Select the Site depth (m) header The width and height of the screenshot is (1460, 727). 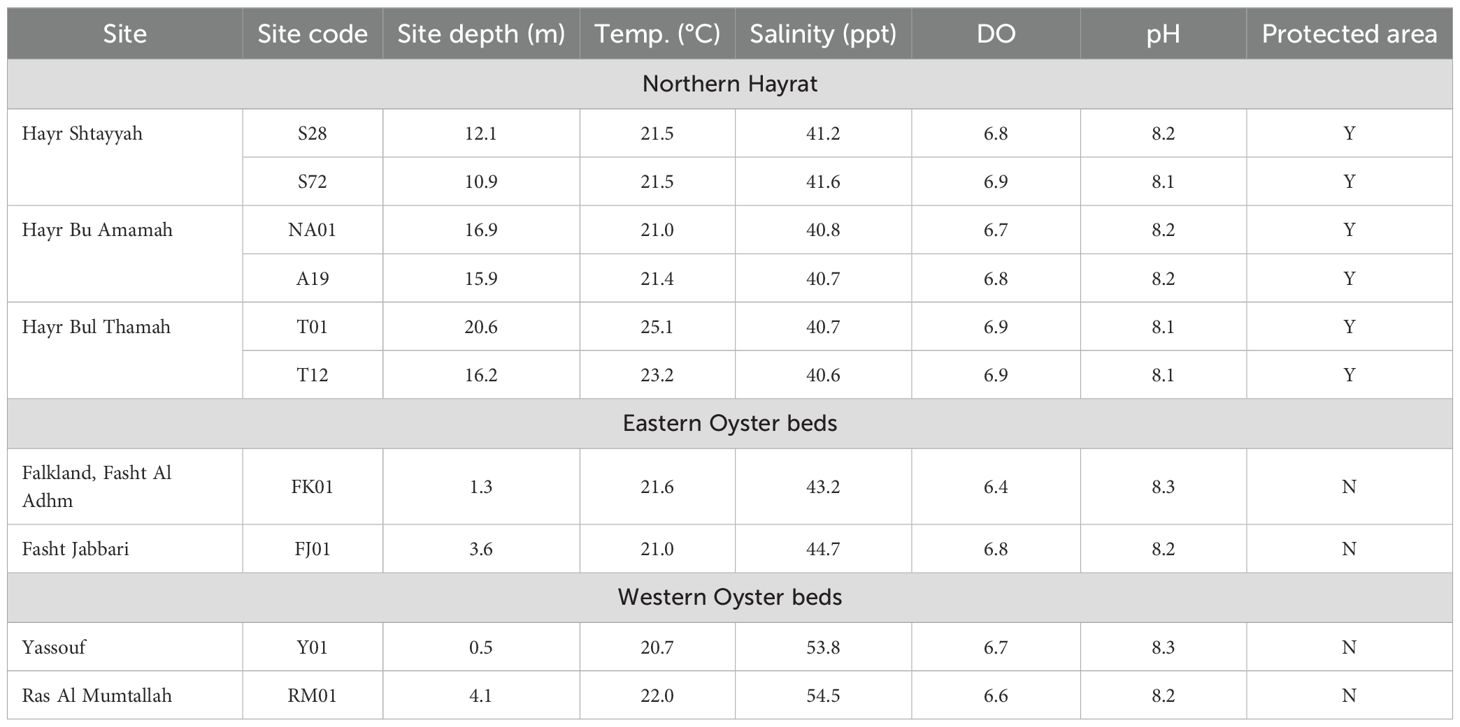tap(481, 34)
